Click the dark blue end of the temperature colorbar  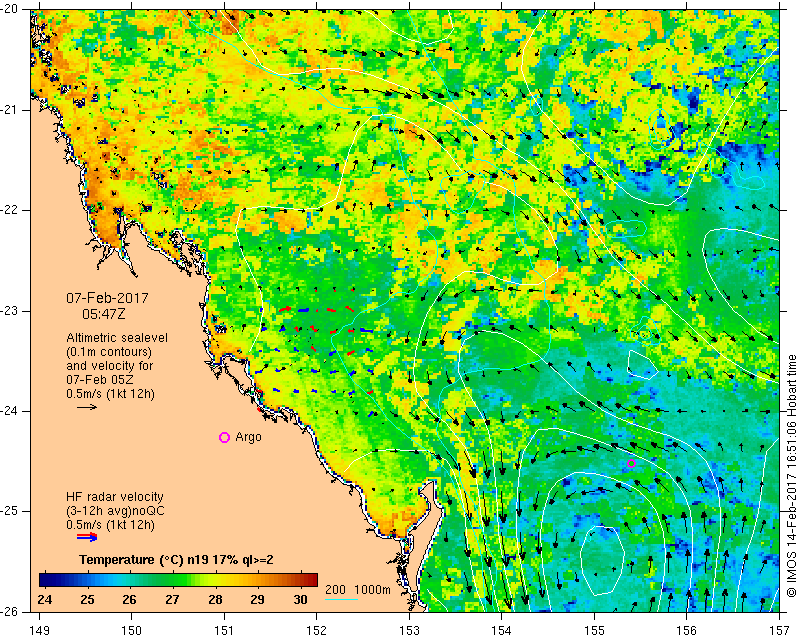[46, 580]
